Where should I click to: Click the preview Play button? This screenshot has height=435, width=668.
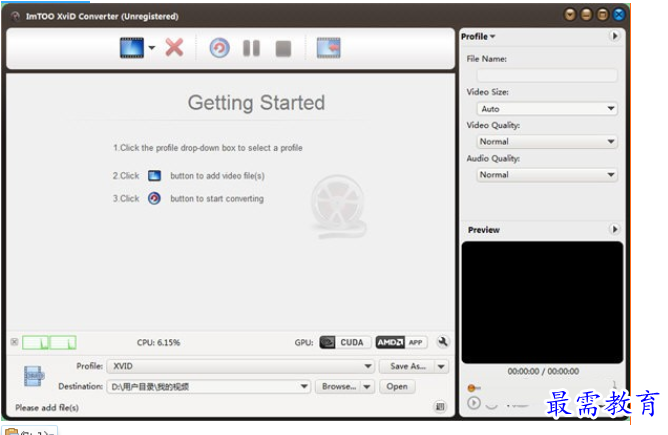coord(474,403)
